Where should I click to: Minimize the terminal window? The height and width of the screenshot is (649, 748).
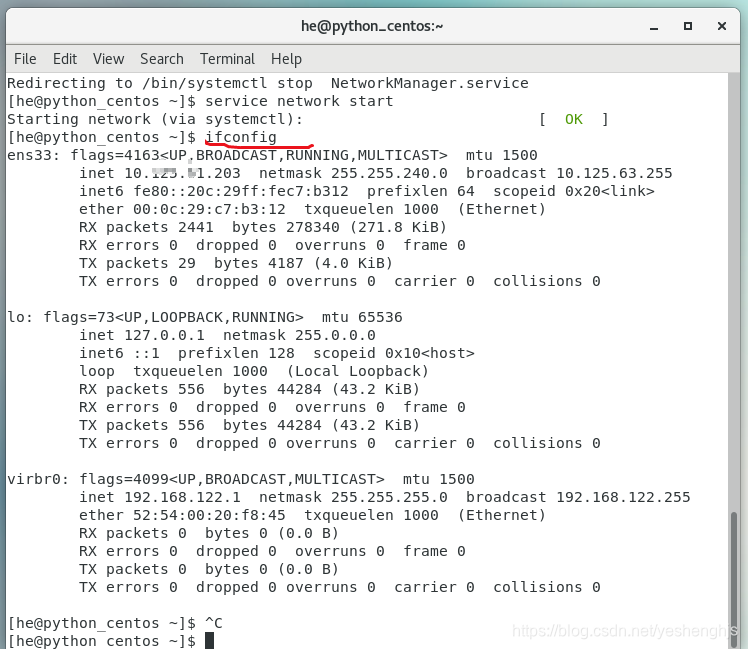[x=654, y=27]
